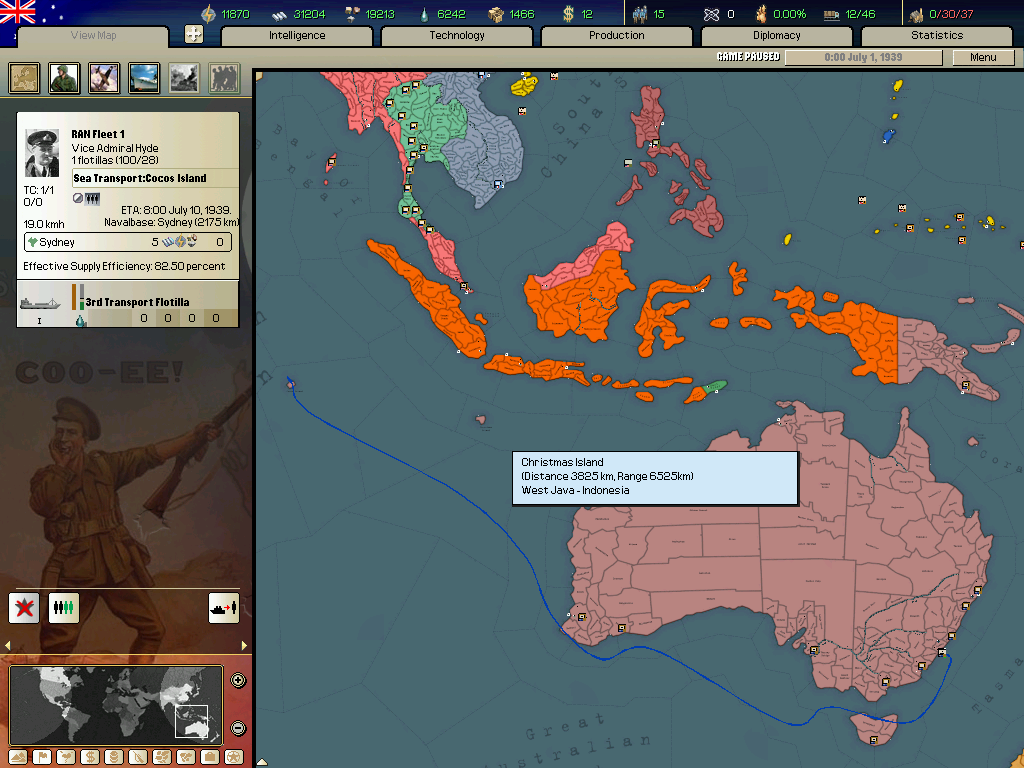Viewport: 1024px width, 768px height.
Task: Click the red-crossed star disband button
Action: pos(24,607)
